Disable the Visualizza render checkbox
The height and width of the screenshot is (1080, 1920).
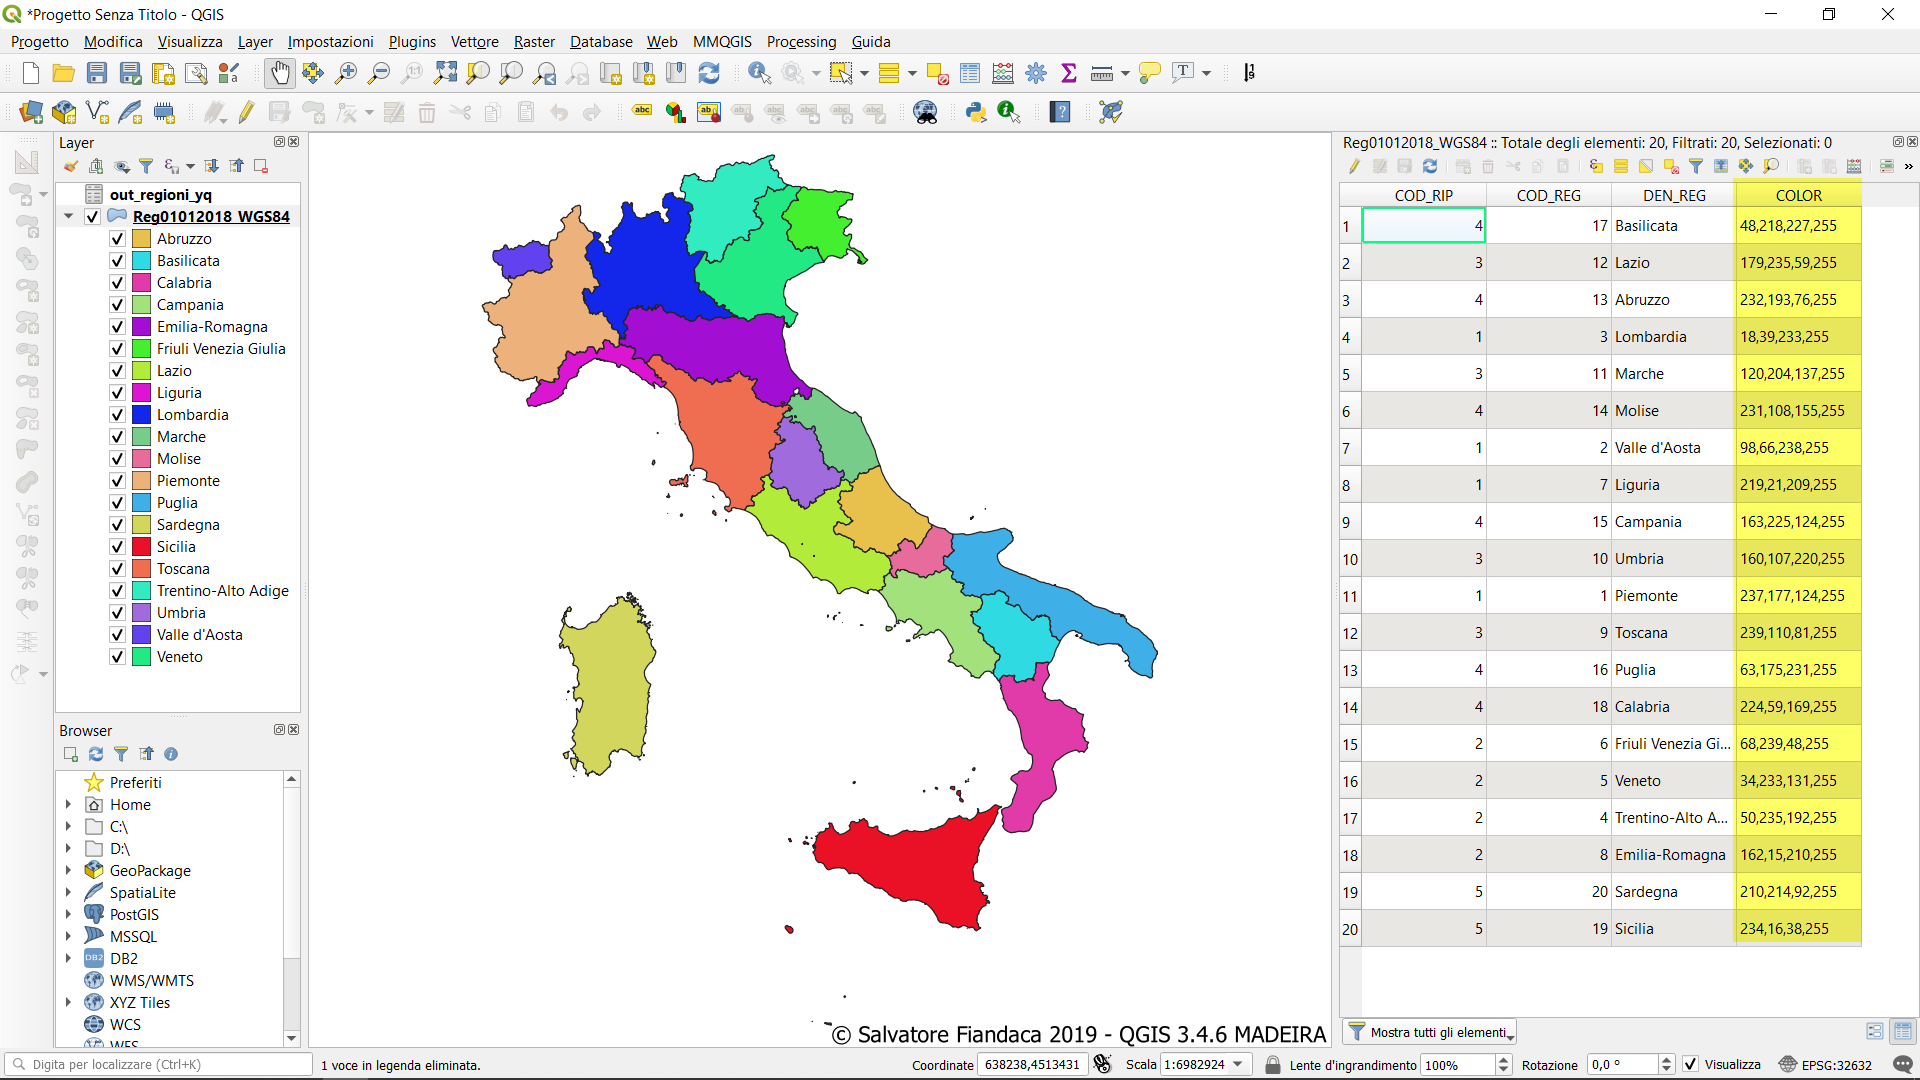(x=1690, y=1065)
